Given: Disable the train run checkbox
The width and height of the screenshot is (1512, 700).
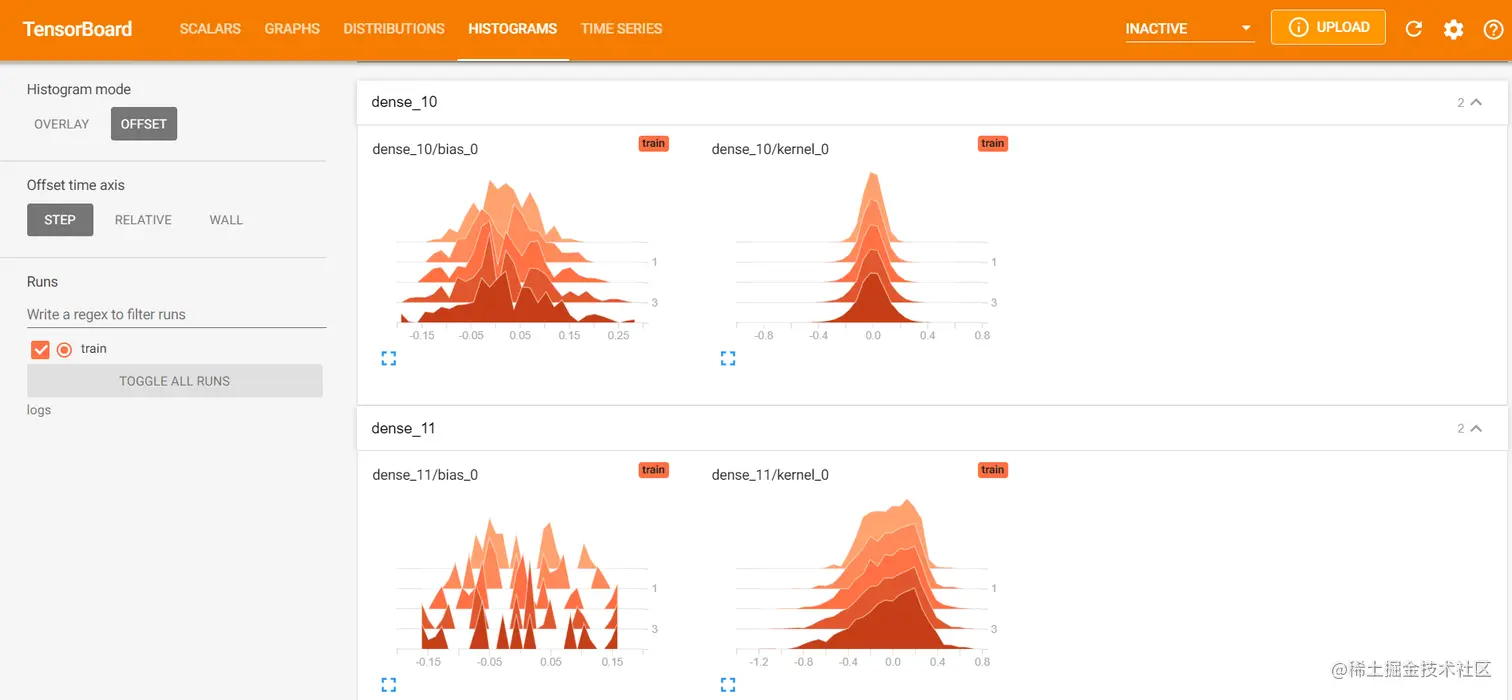Looking at the screenshot, I should [40, 348].
